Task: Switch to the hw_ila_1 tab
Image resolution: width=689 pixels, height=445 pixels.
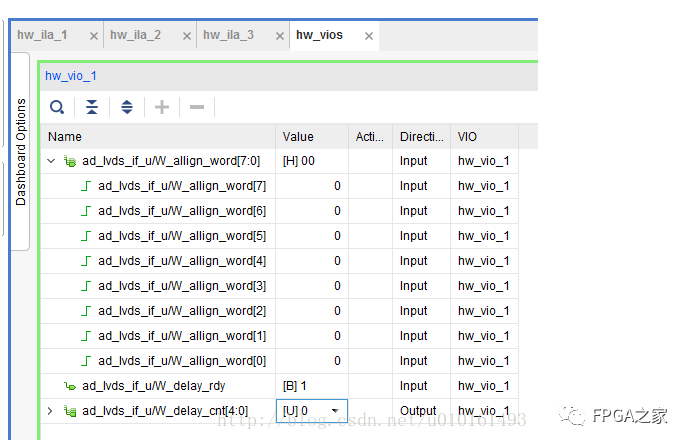Action: coord(43,35)
